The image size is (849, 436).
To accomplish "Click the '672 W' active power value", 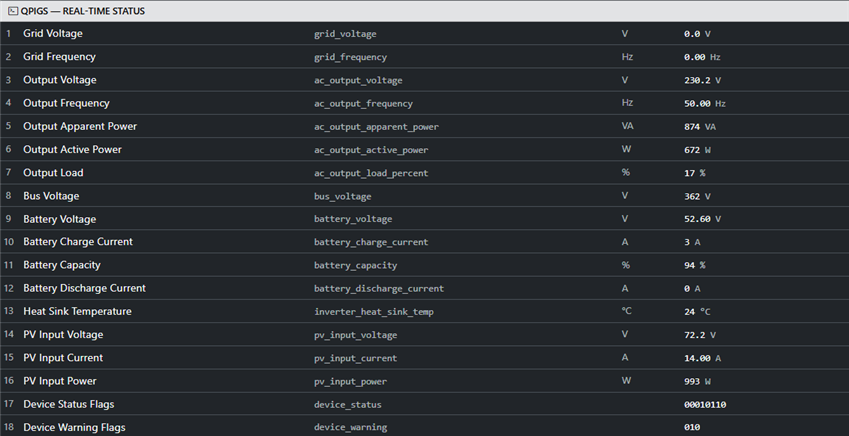I will (x=697, y=150).
